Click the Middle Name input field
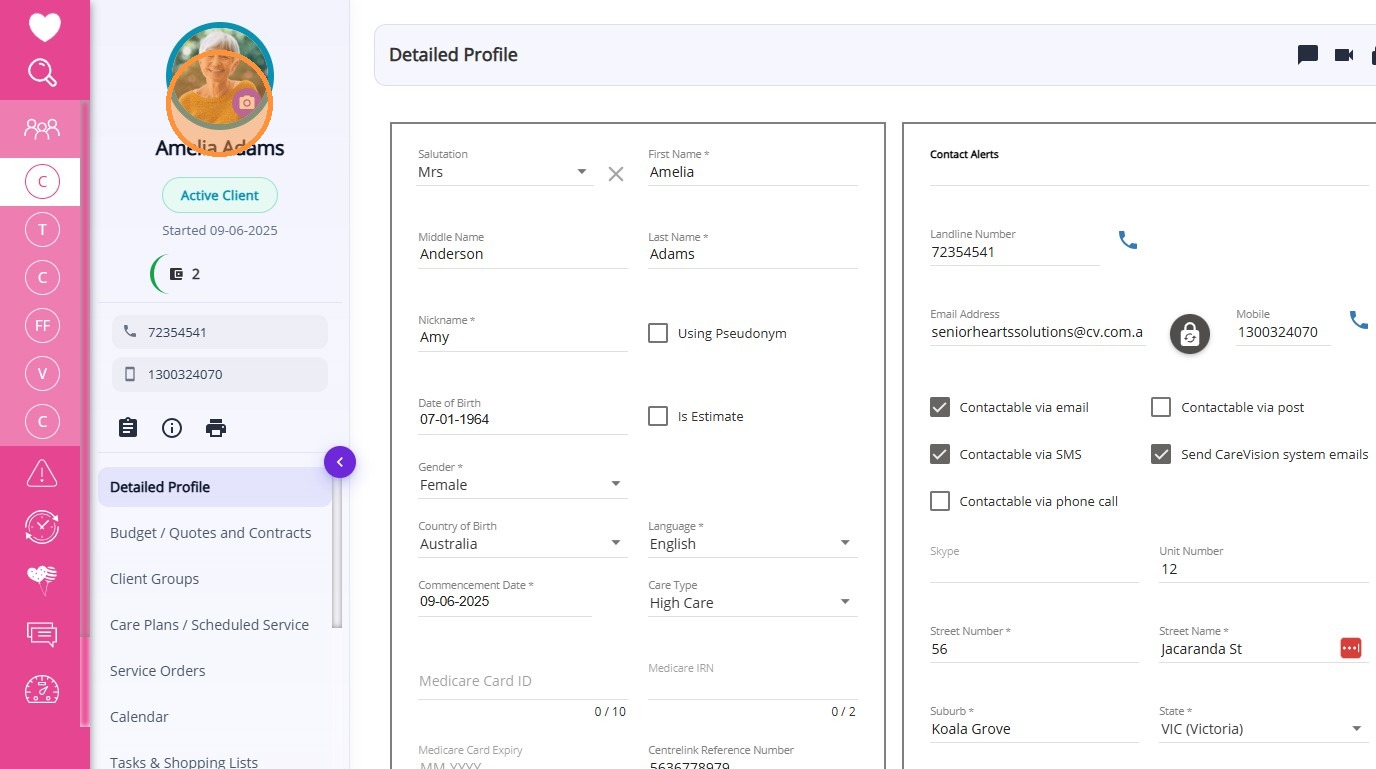The image size is (1376, 769). click(522, 255)
